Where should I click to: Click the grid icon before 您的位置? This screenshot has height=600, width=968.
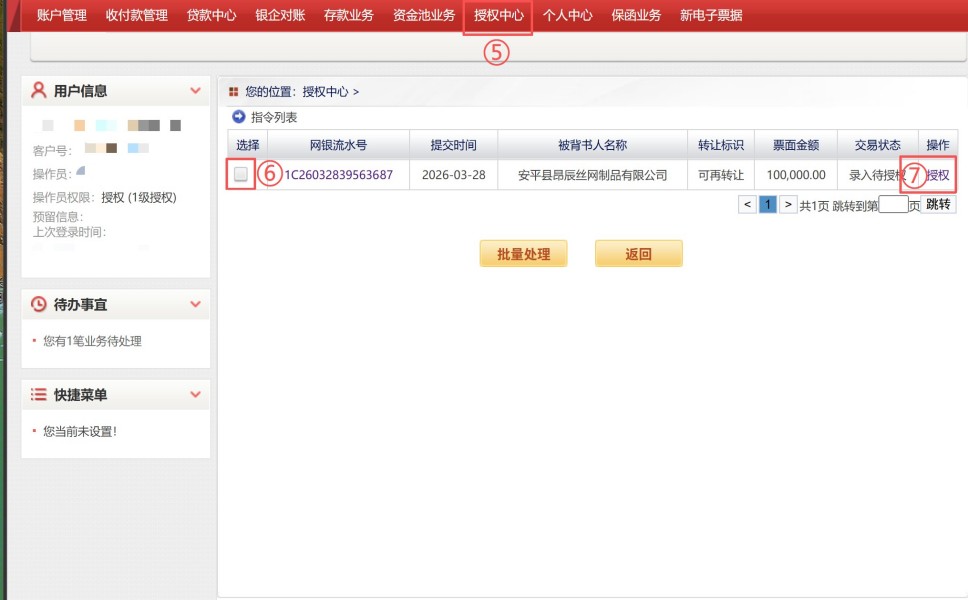(234, 91)
